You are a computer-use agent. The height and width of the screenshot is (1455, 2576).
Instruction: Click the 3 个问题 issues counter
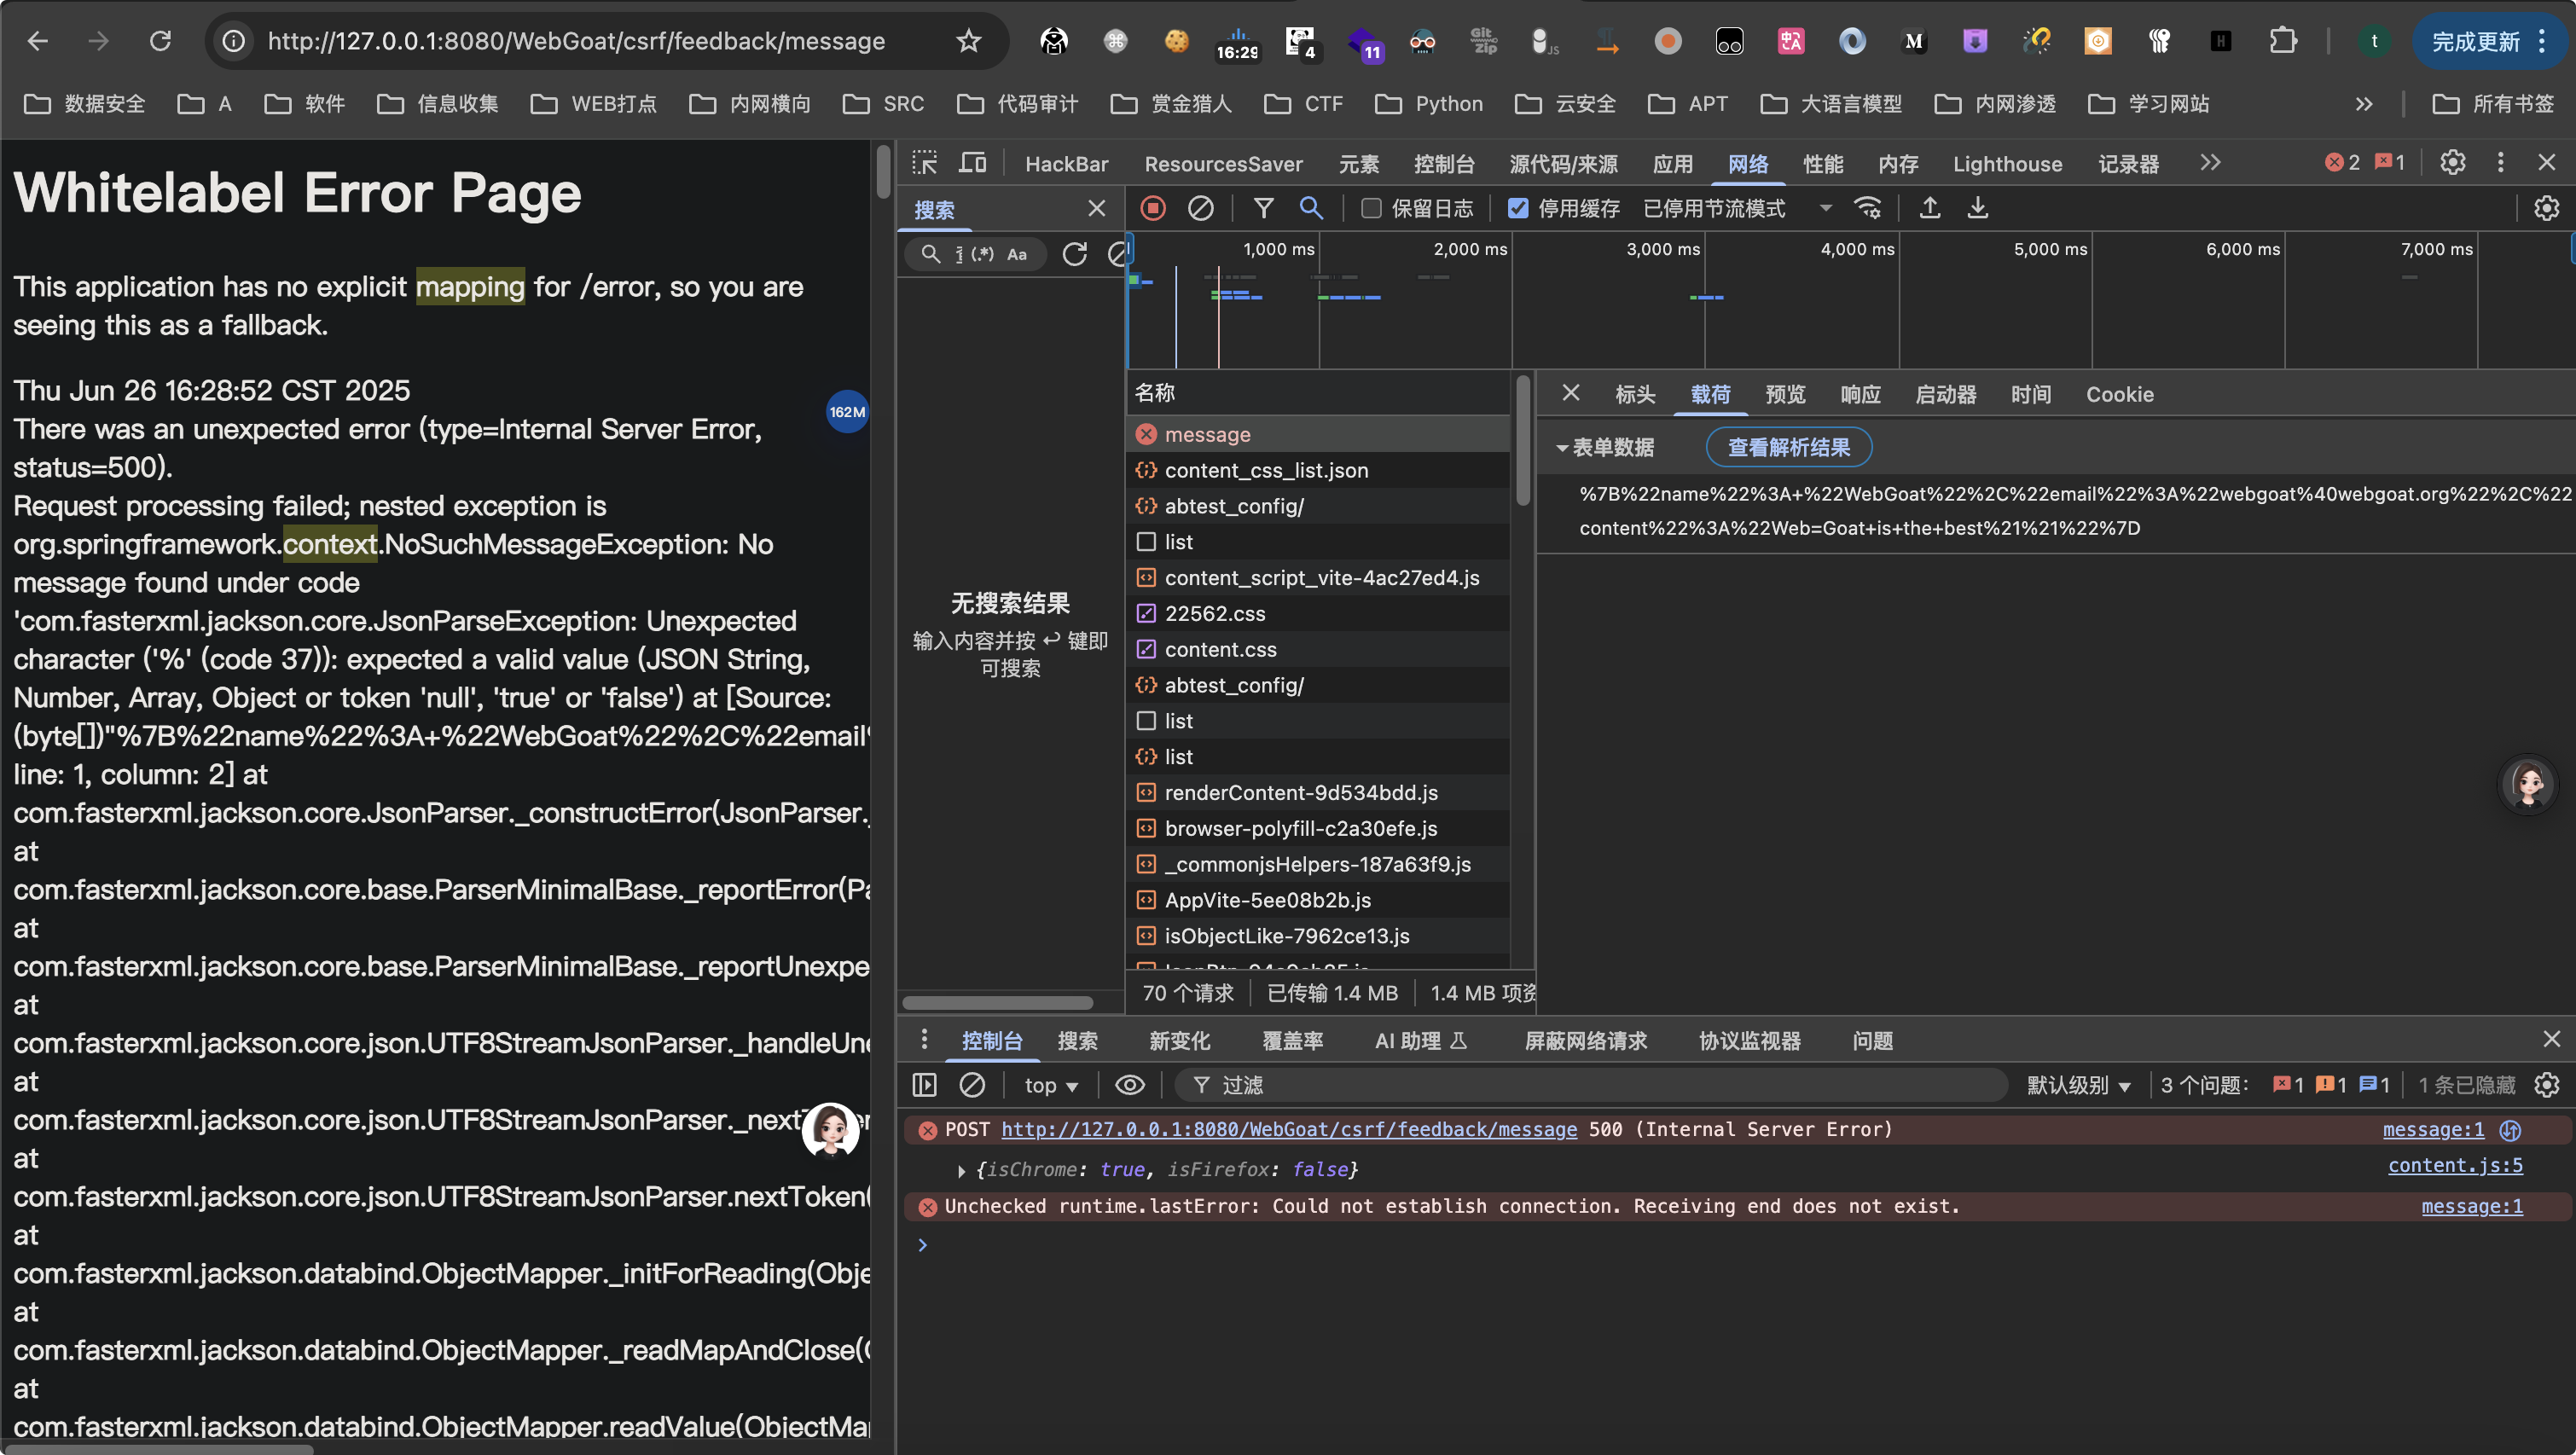point(2275,1085)
